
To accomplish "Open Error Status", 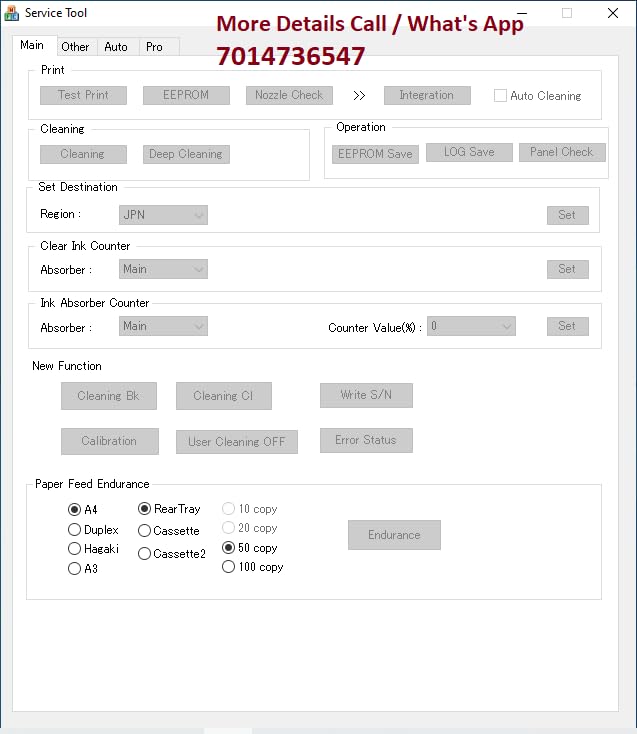I will [366, 440].
